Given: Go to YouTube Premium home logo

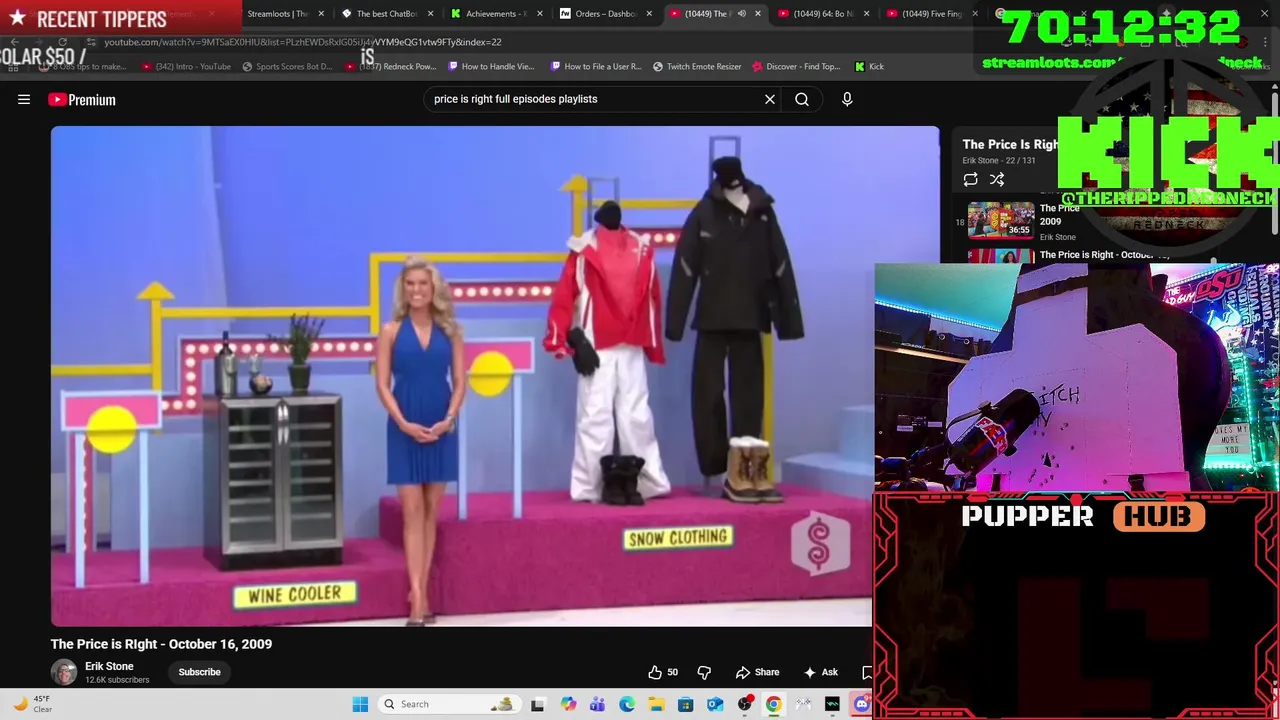Looking at the screenshot, I should click(x=82, y=99).
